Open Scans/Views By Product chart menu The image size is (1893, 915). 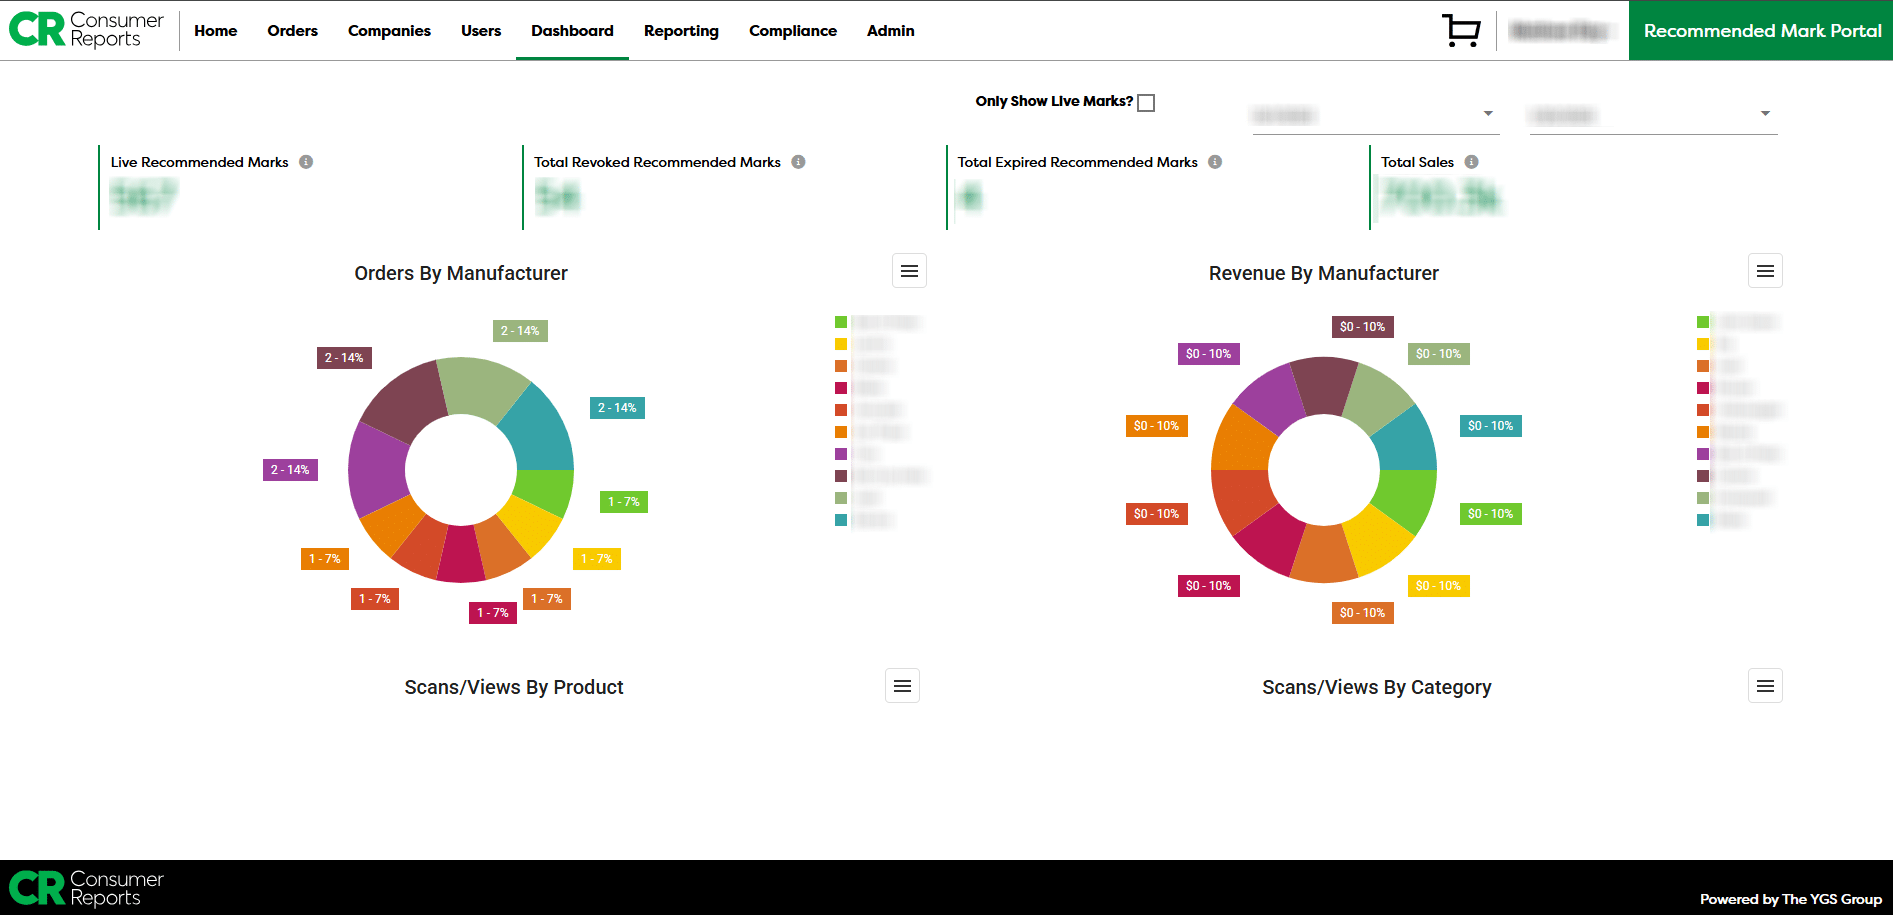[x=902, y=686]
